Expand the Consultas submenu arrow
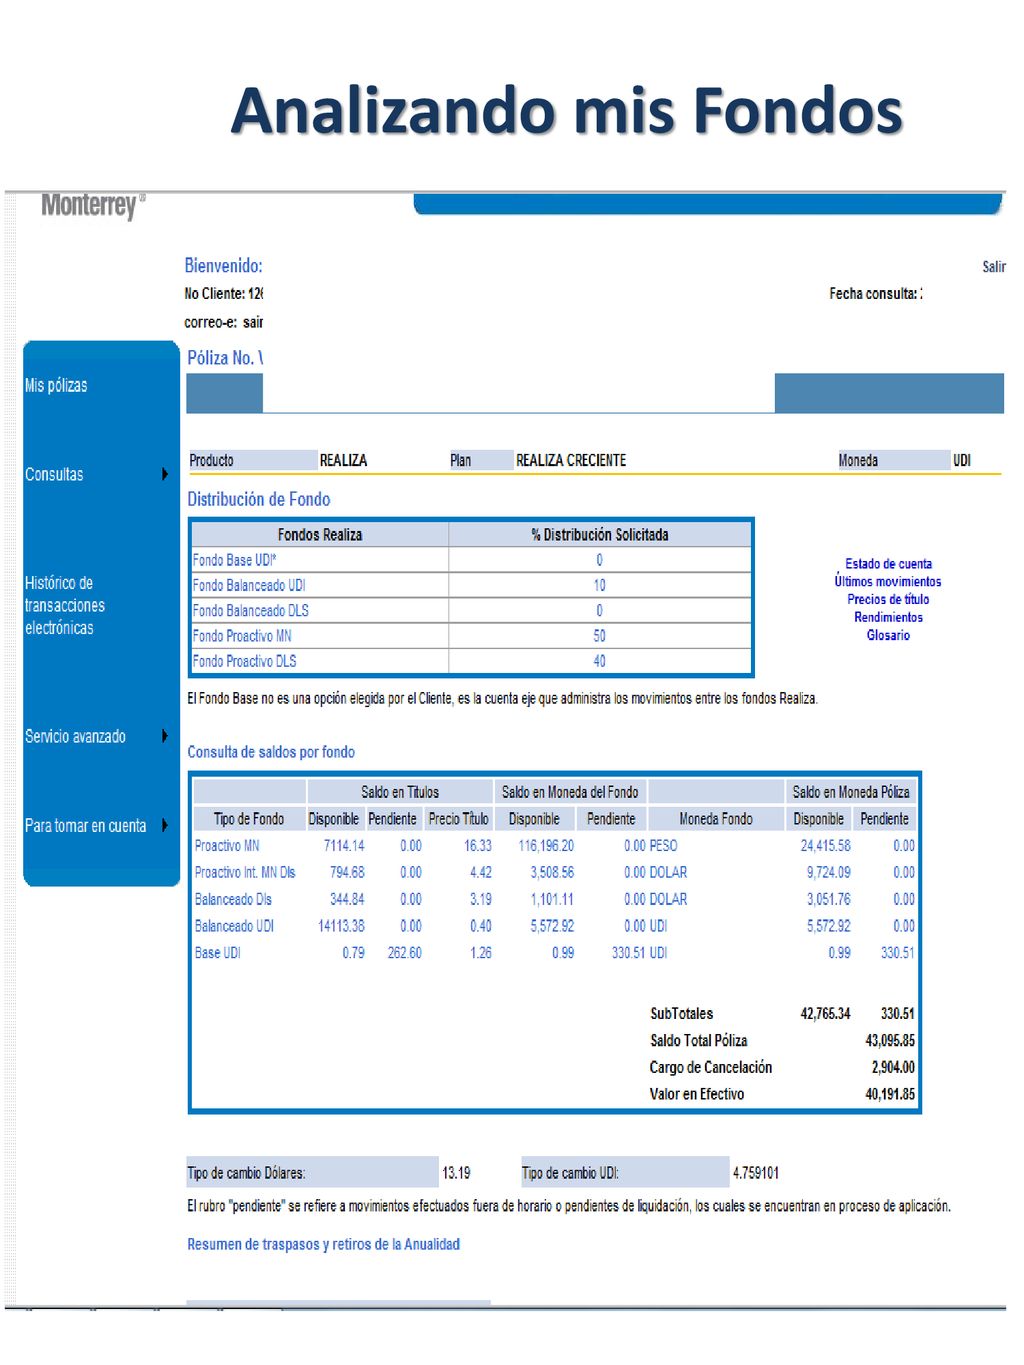 (165, 474)
